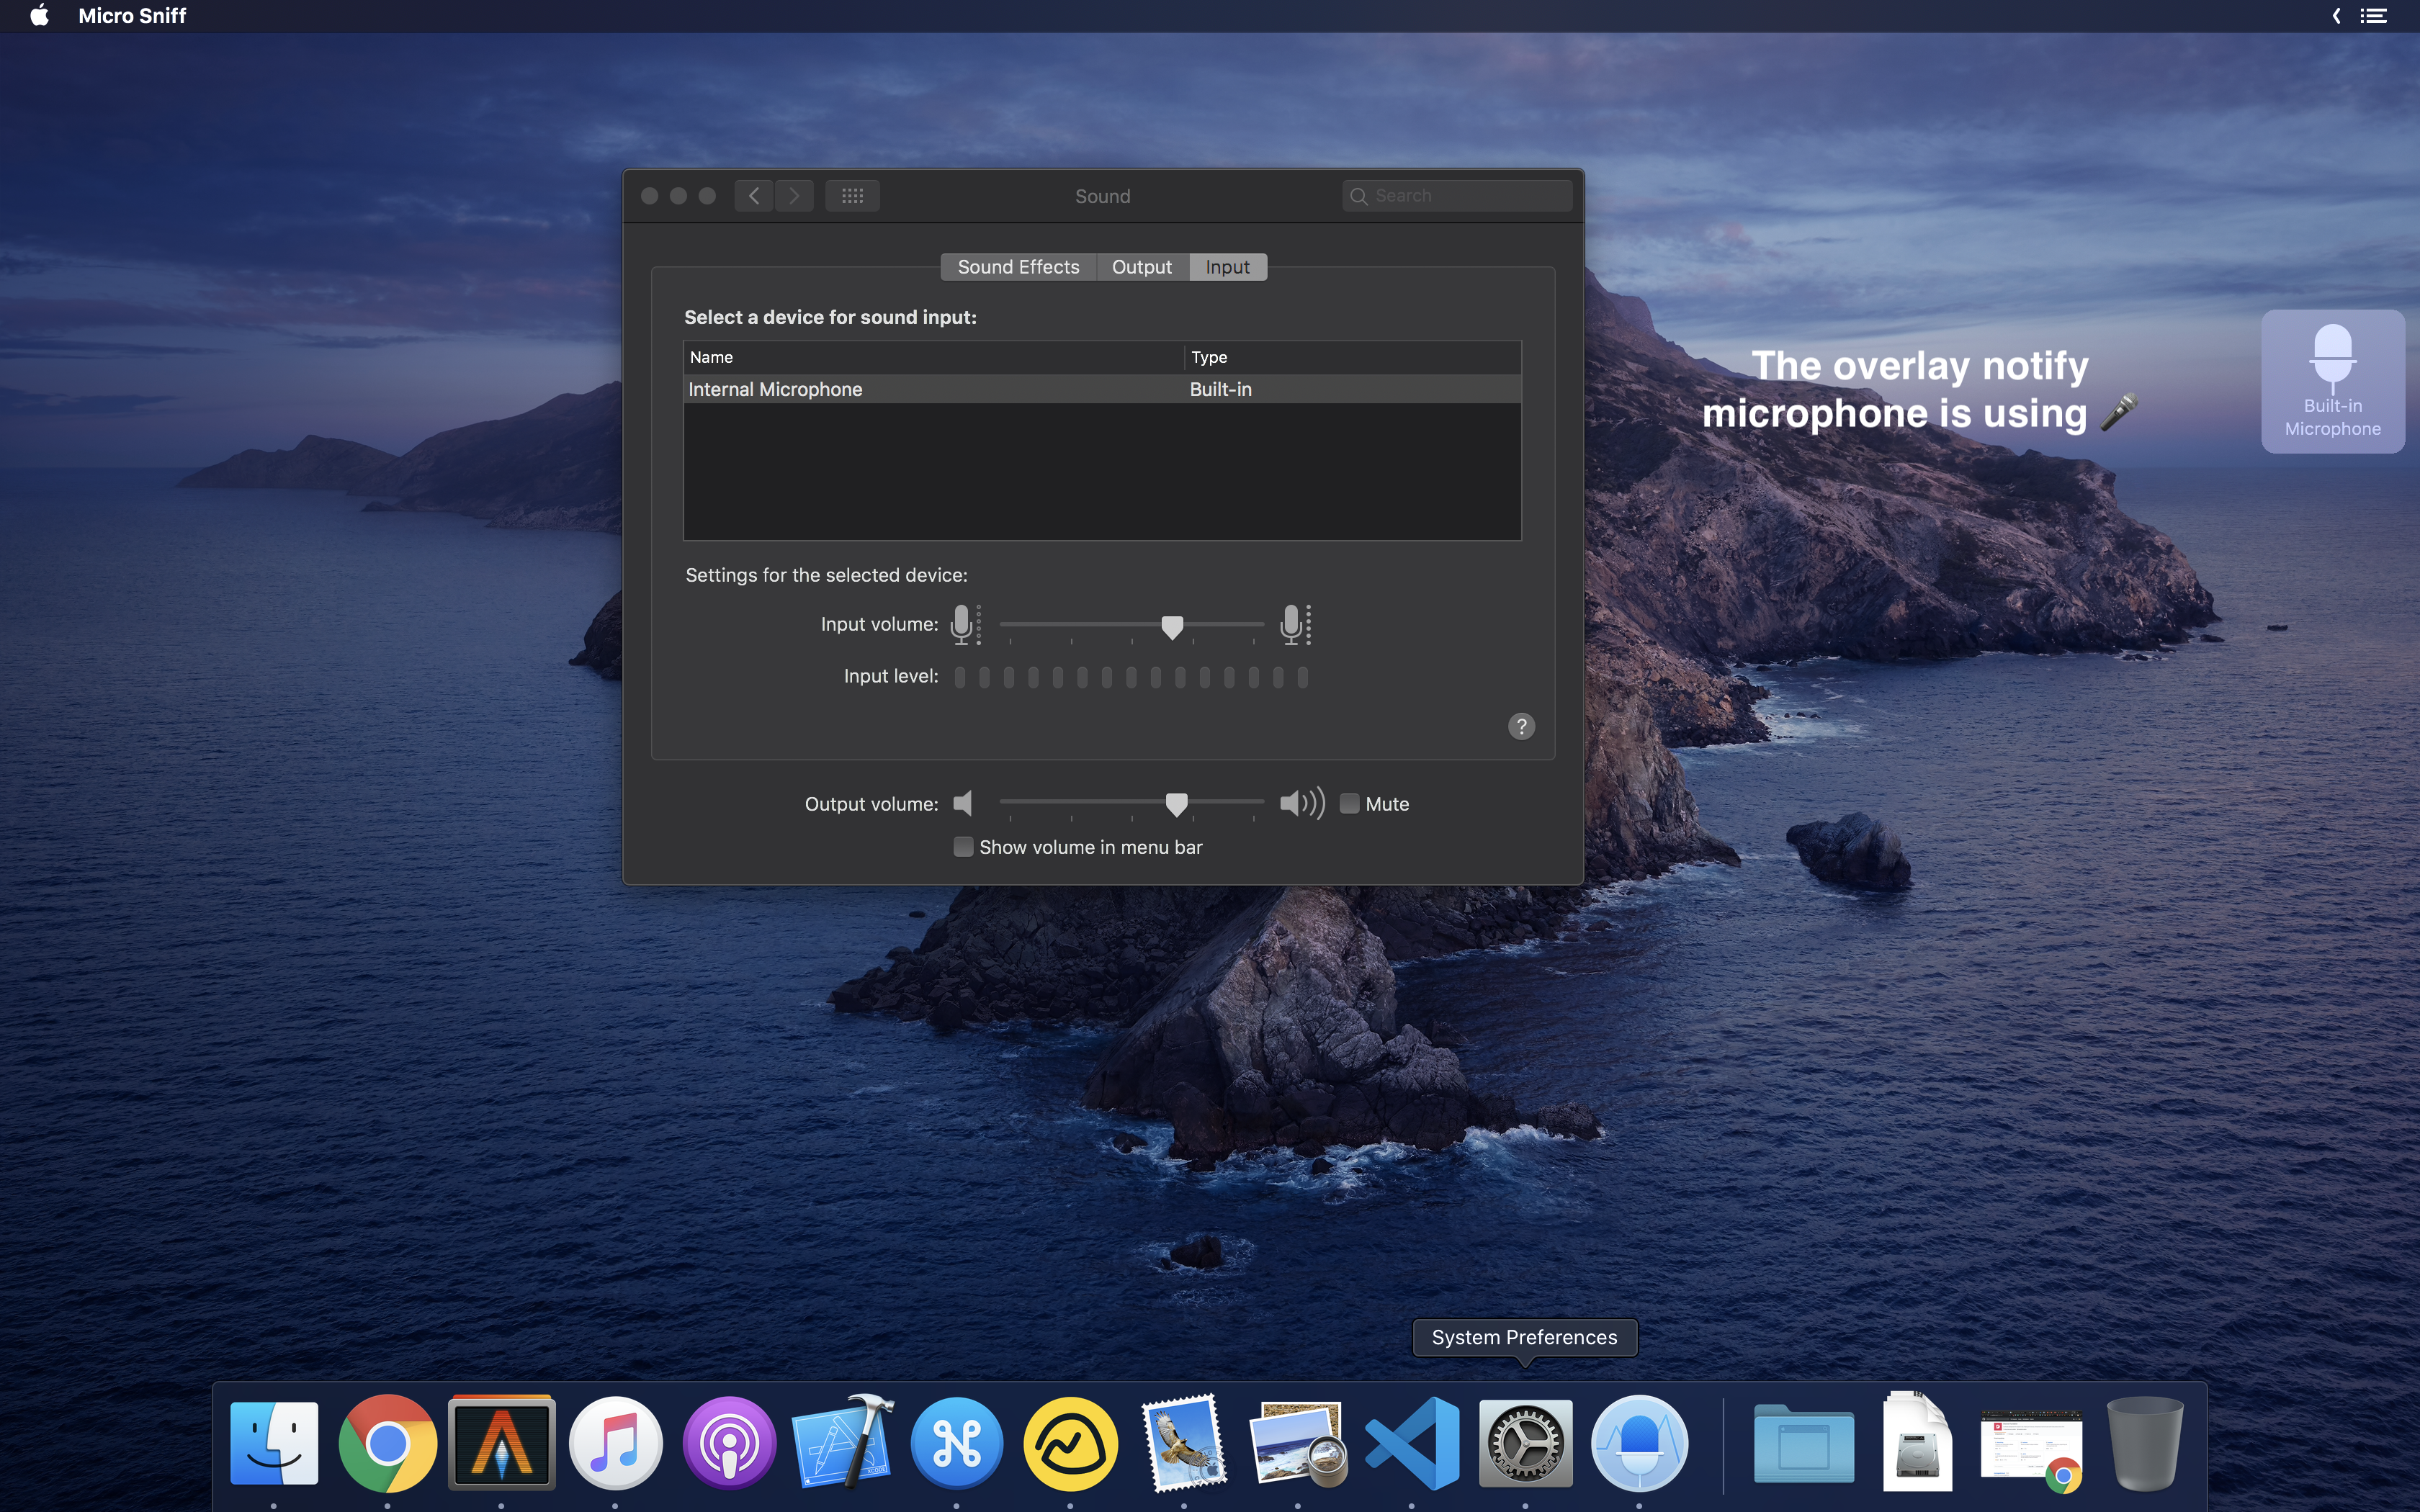Viewport: 2420px width, 1512px height.
Task: Open the Micro Sniff microphone dock icon
Action: point(1638,1443)
